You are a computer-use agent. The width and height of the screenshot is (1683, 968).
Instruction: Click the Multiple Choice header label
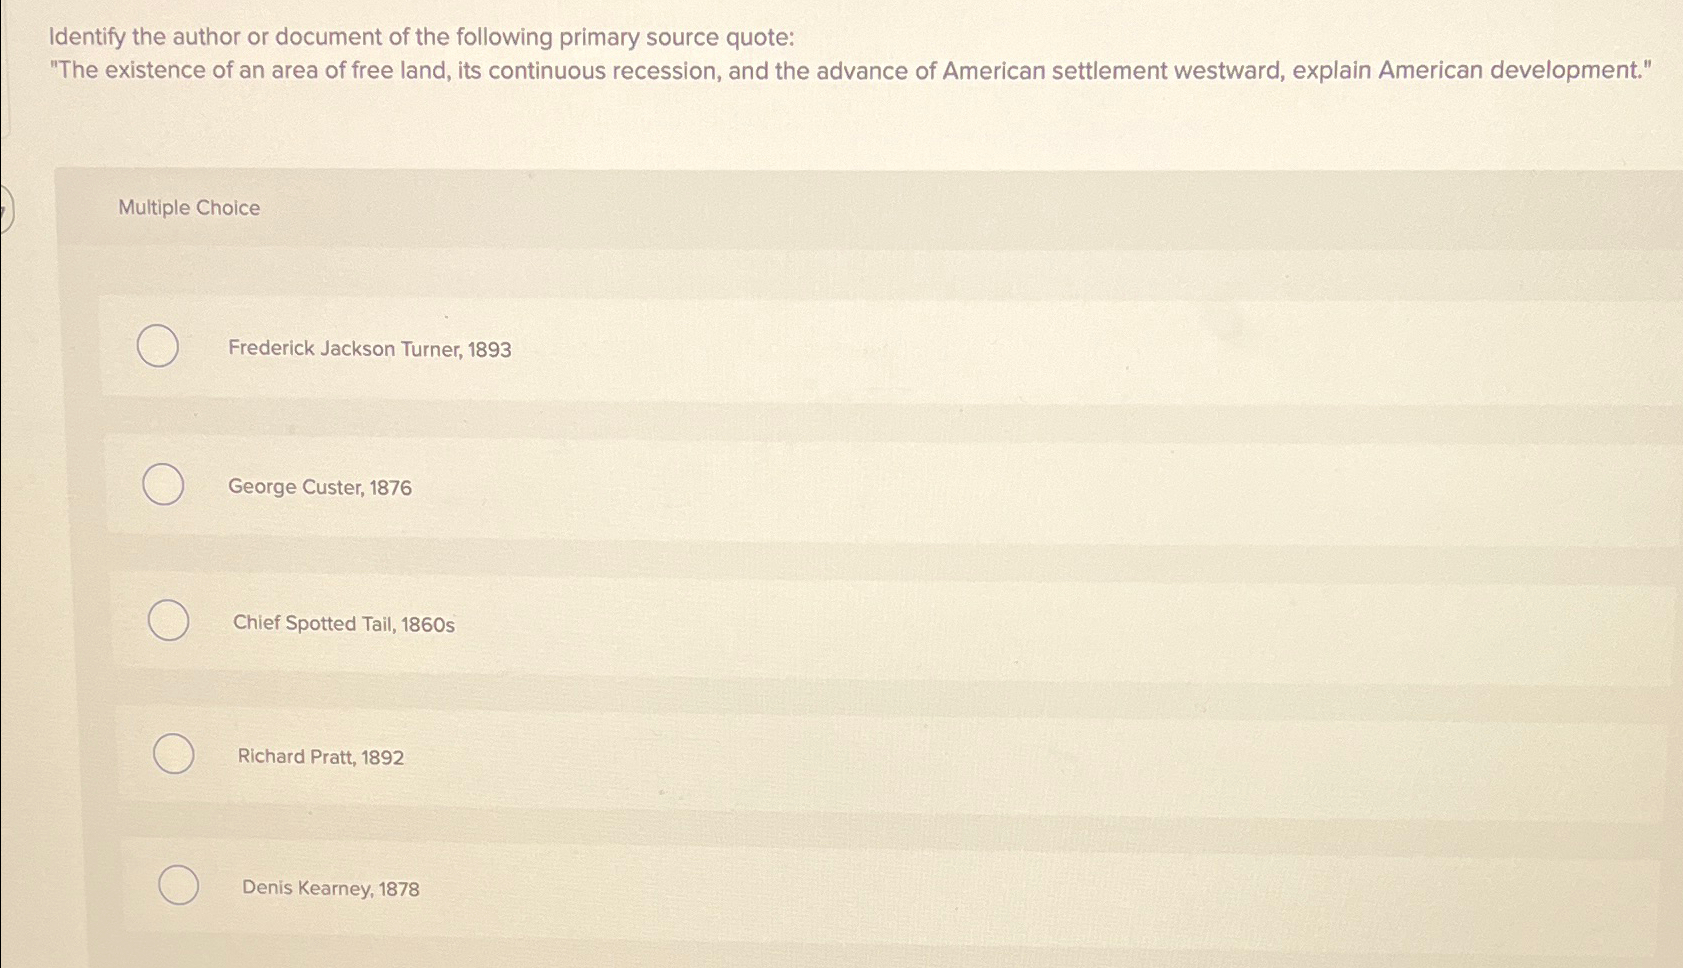click(x=189, y=207)
